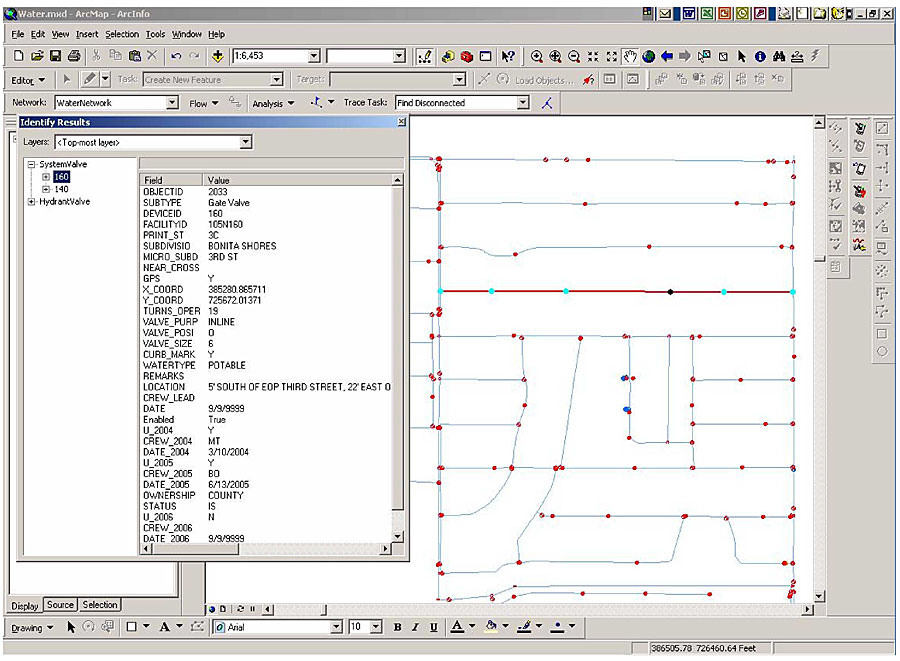
Task: Click the font color swatch button
Action: pos(458,627)
